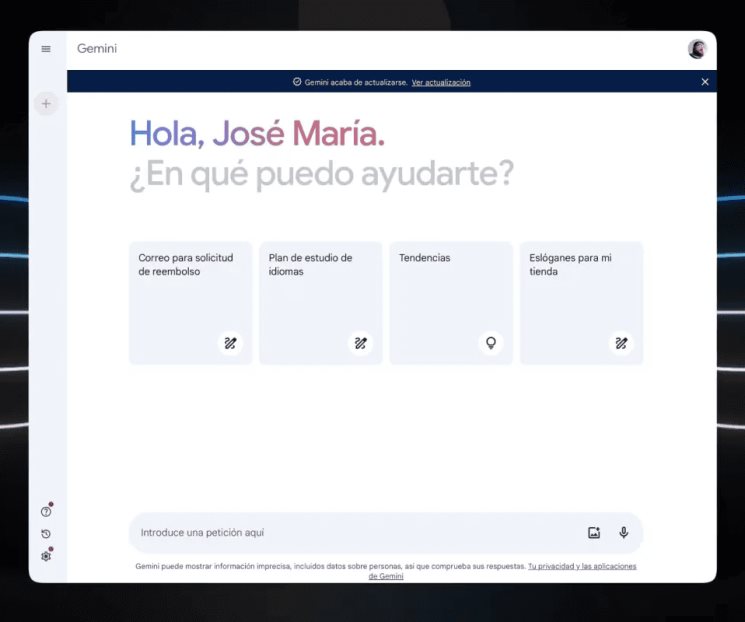Open 'Tu privacidad y las aplicaciones' link

coord(582,566)
